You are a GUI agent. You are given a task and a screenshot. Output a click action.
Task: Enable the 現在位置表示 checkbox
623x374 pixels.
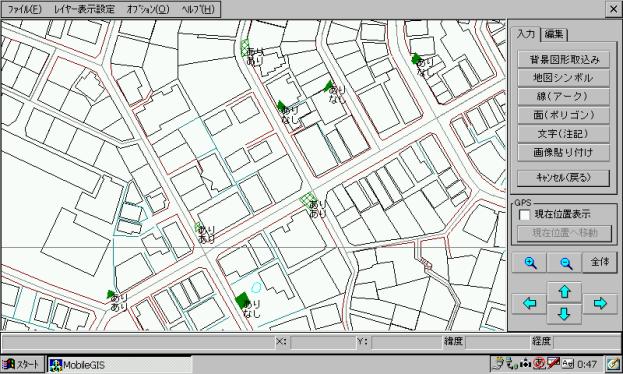(x=524, y=215)
